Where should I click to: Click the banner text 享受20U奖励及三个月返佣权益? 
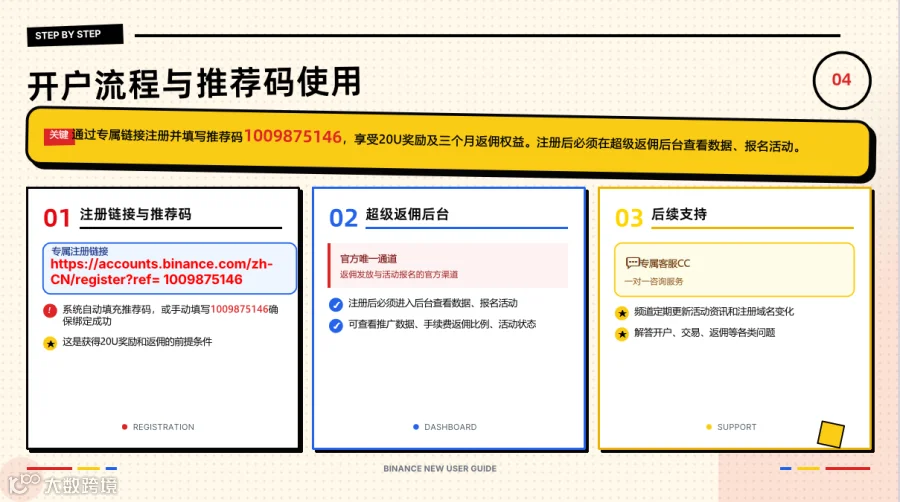(x=439, y=141)
